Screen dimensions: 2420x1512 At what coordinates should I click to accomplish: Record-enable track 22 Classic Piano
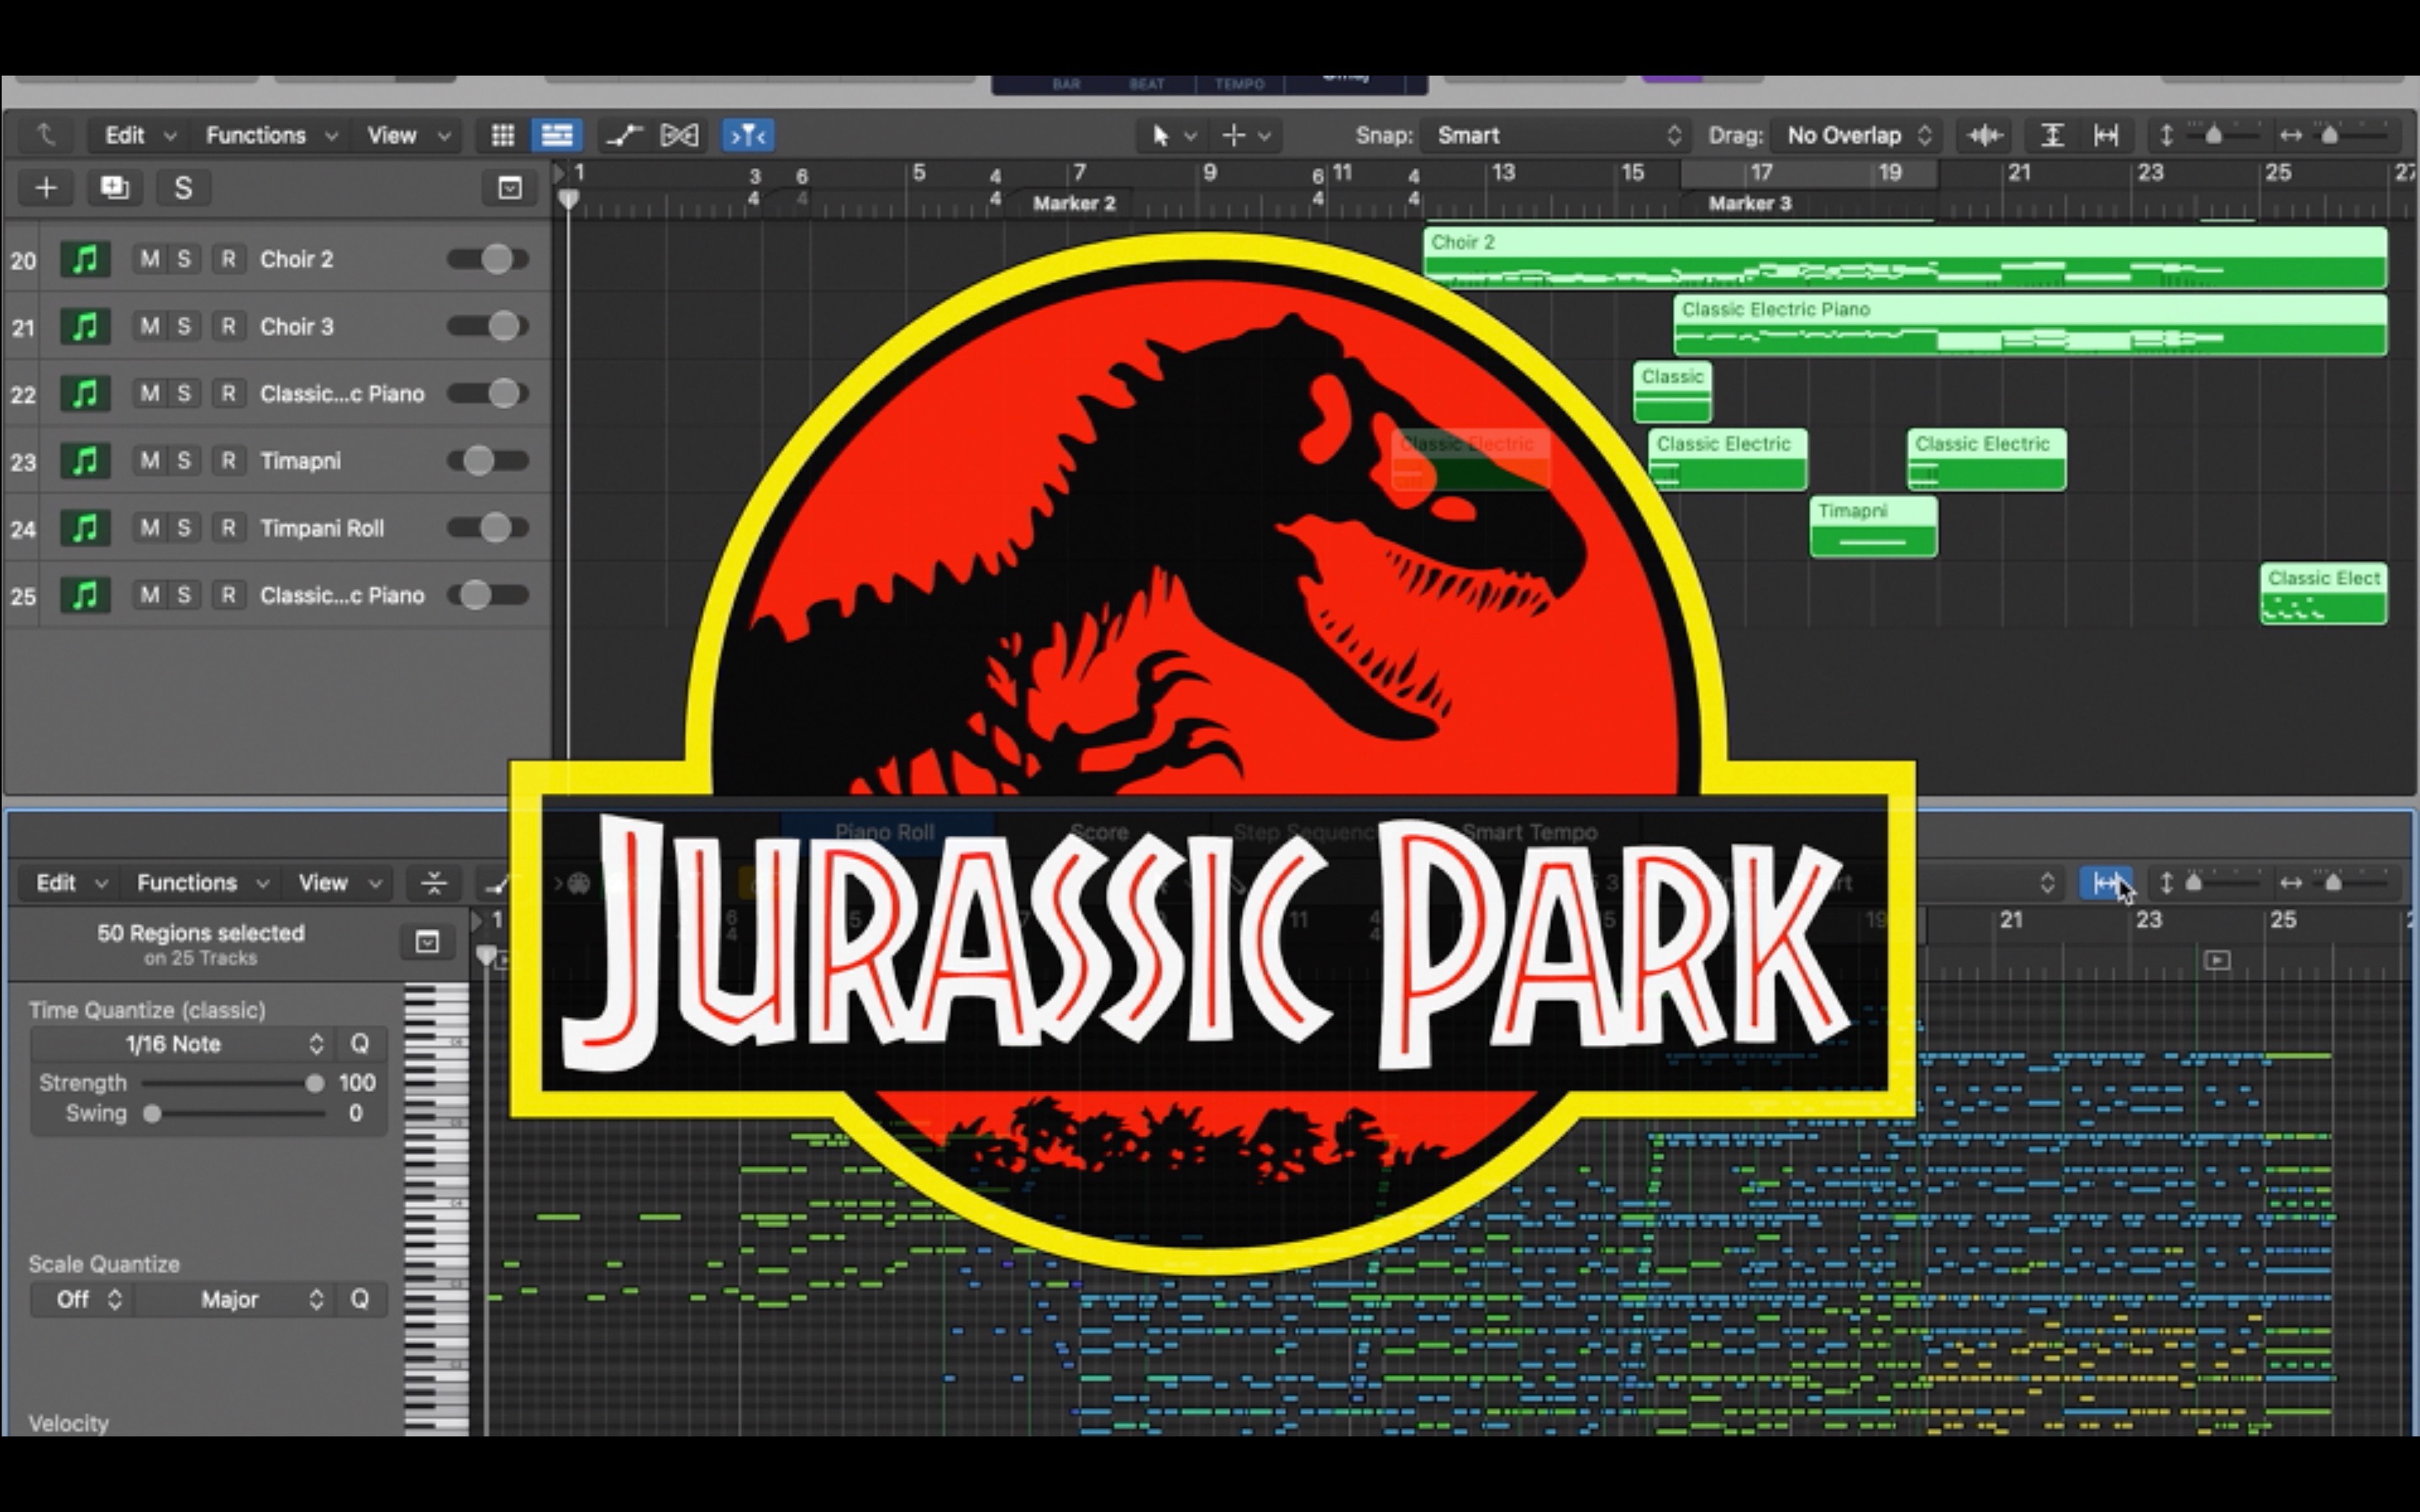pyautogui.click(x=228, y=394)
